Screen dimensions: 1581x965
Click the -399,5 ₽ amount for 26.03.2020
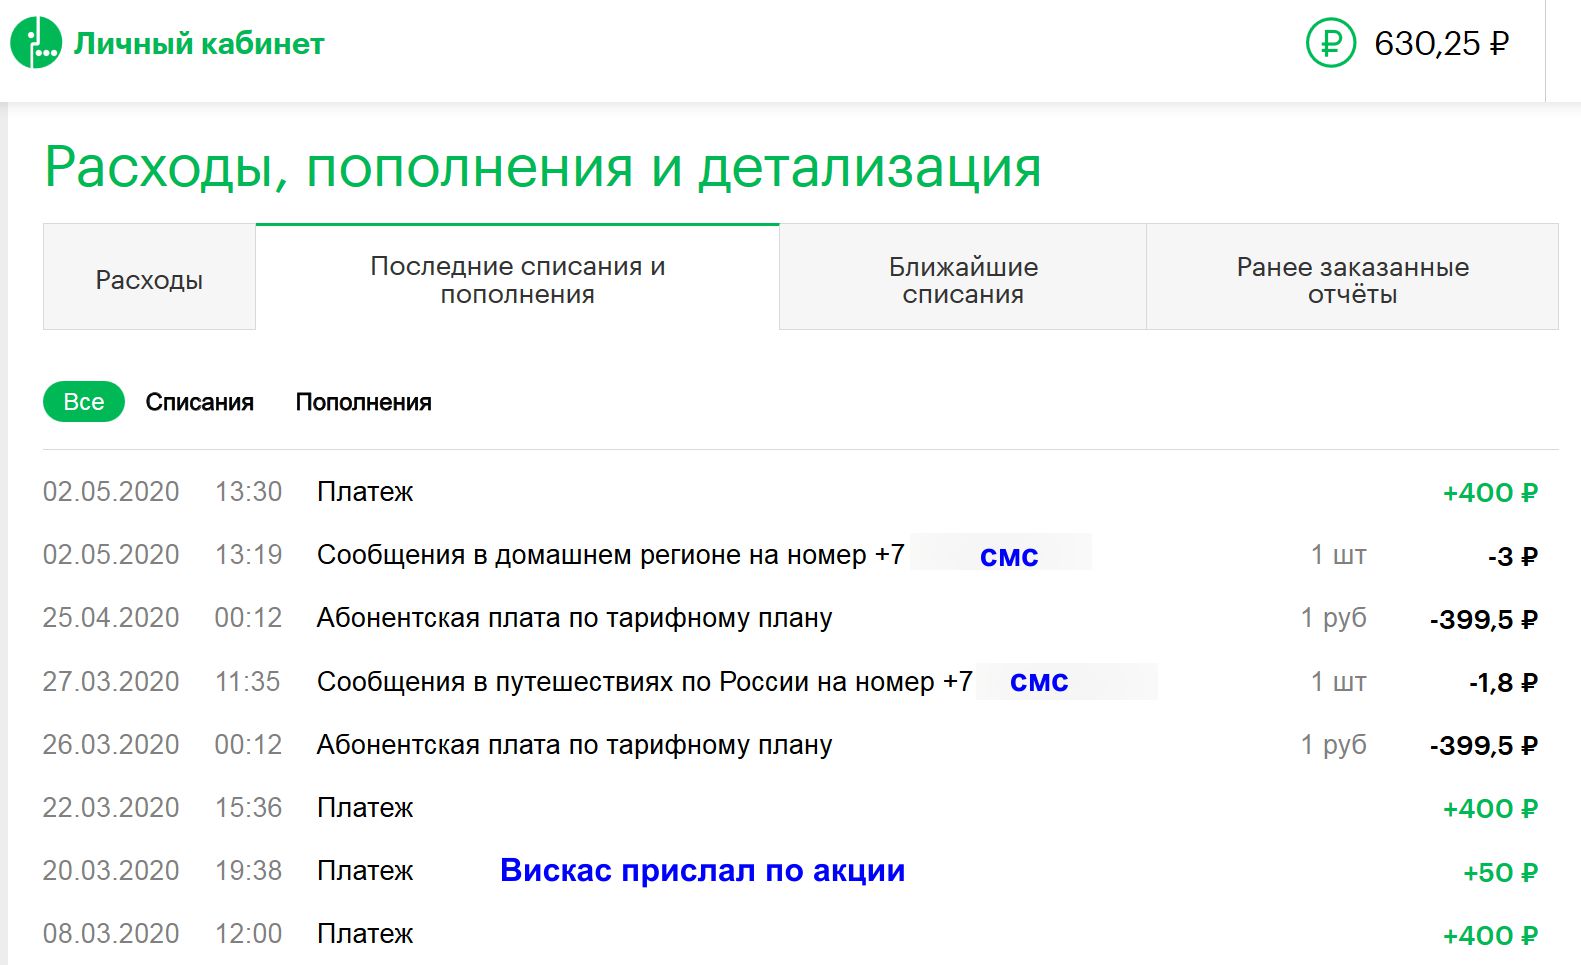click(1484, 746)
